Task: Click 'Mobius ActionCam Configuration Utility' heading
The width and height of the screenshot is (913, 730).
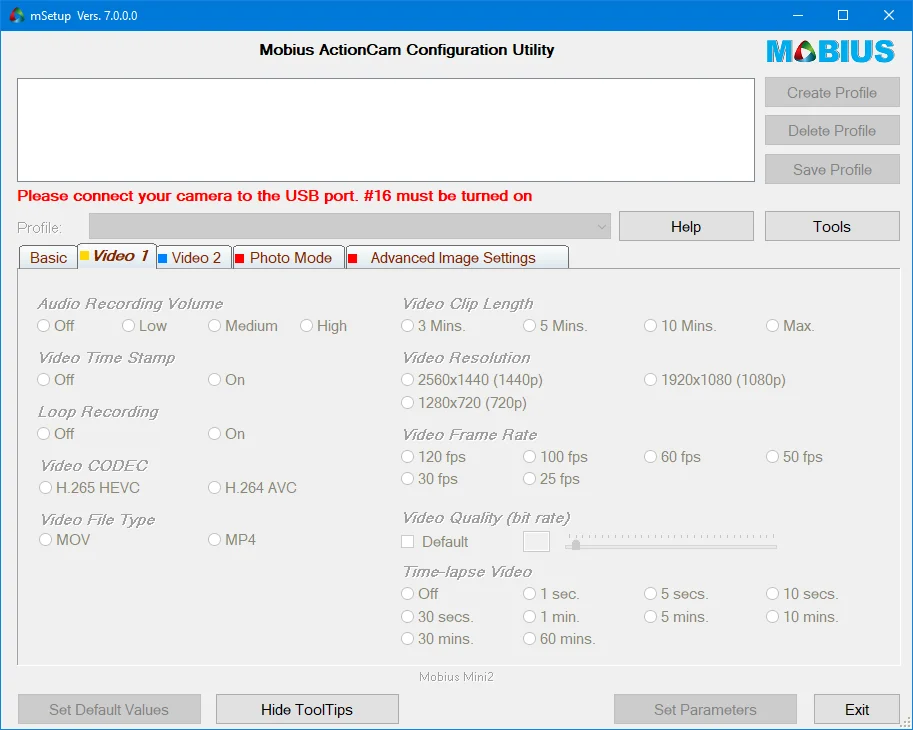Action: (x=406, y=50)
